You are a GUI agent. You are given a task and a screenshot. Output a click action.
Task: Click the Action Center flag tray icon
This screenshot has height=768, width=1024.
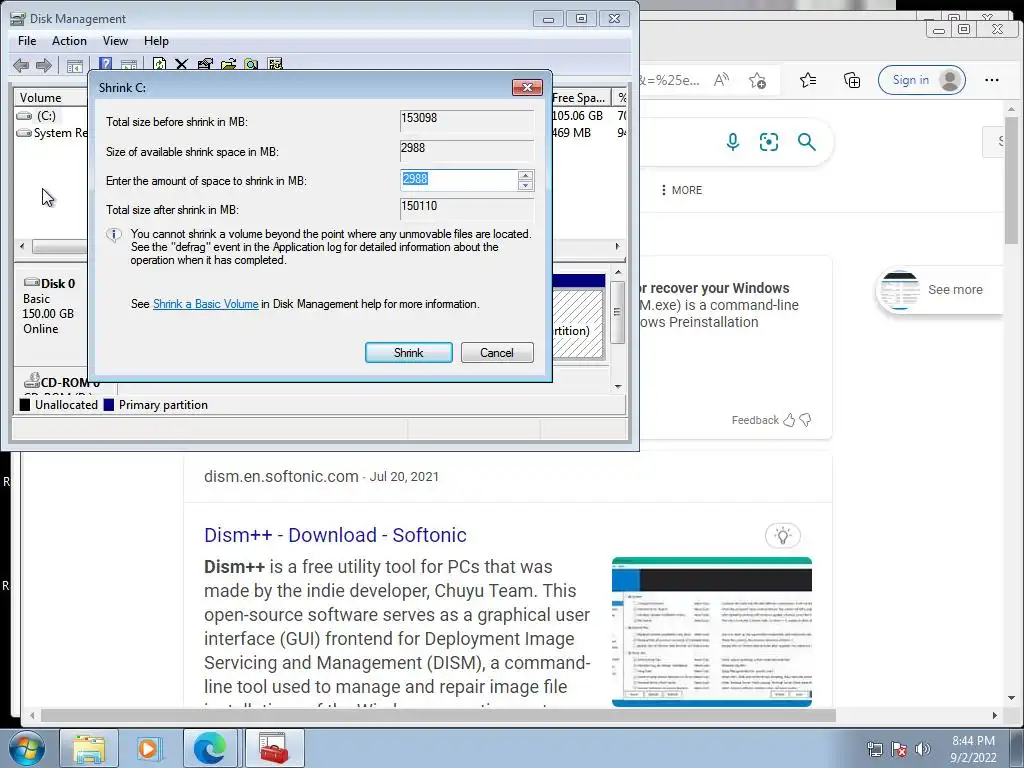coord(899,749)
